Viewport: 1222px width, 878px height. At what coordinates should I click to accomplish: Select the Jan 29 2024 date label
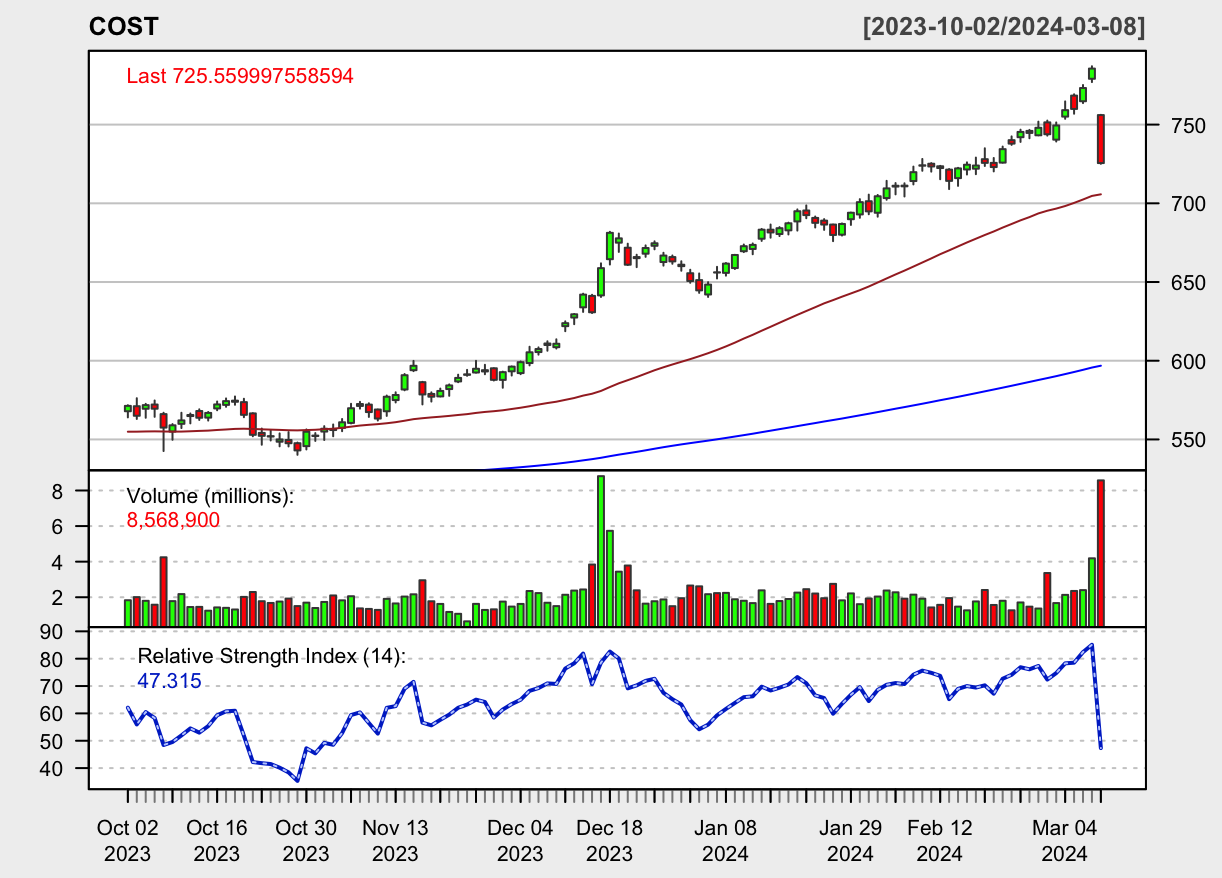(850, 841)
